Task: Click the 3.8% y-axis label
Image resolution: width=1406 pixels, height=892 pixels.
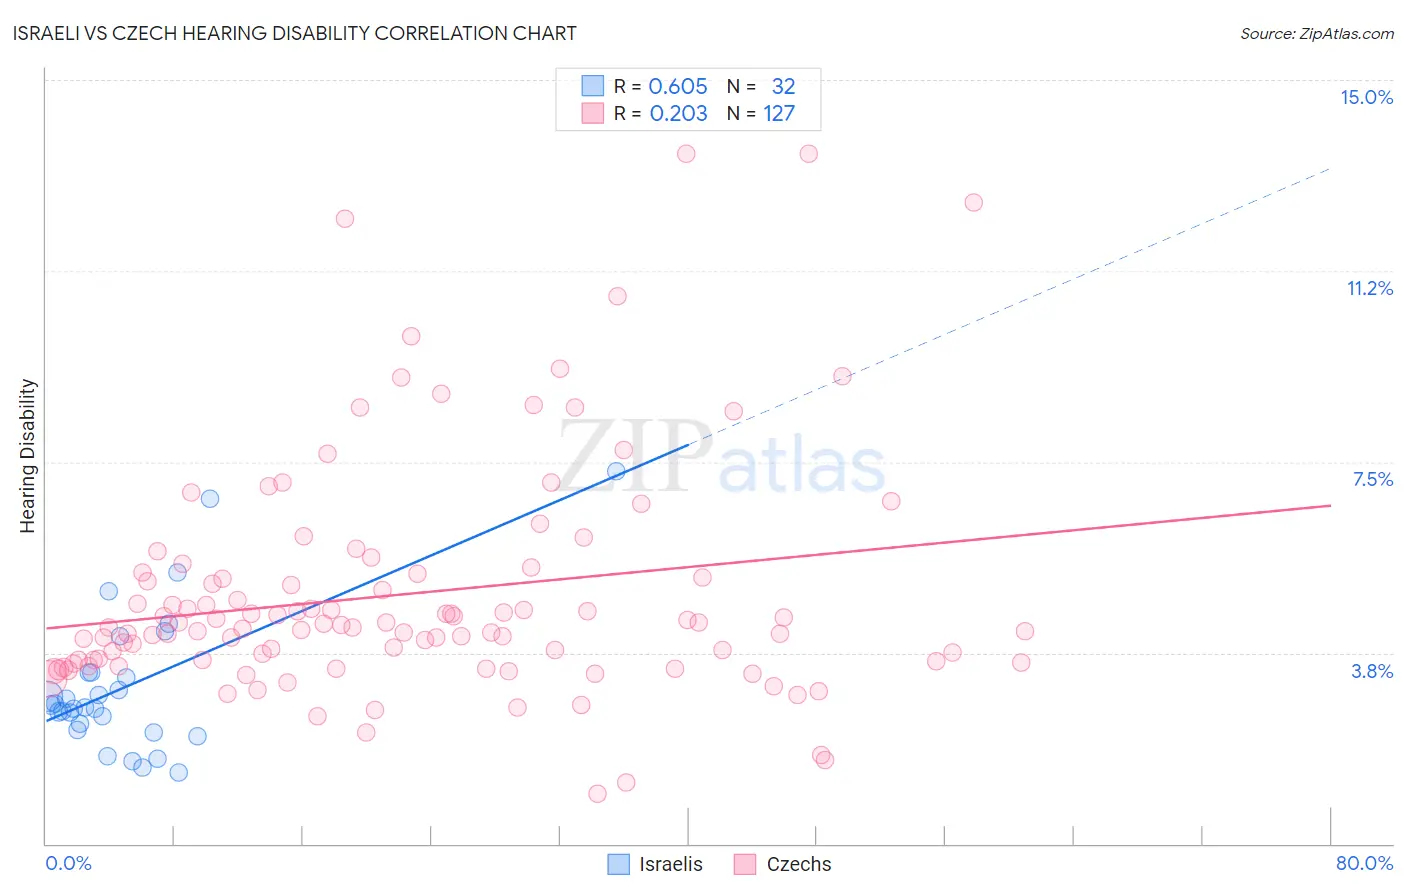Action: (1372, 671)
